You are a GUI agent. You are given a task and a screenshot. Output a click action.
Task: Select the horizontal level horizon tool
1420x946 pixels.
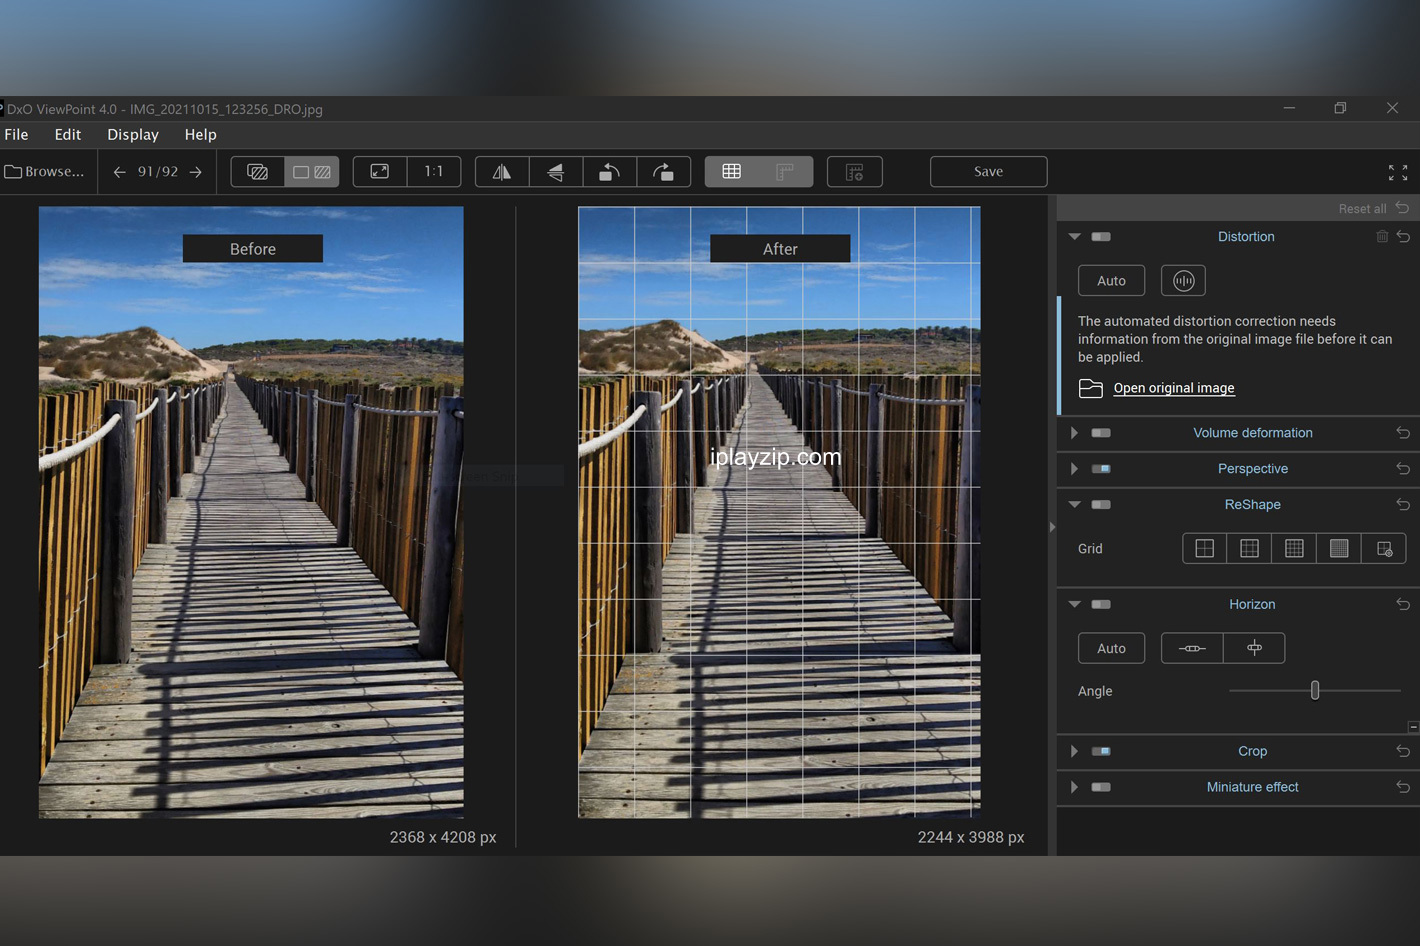pyautogui.click(x=1192, y=648)
